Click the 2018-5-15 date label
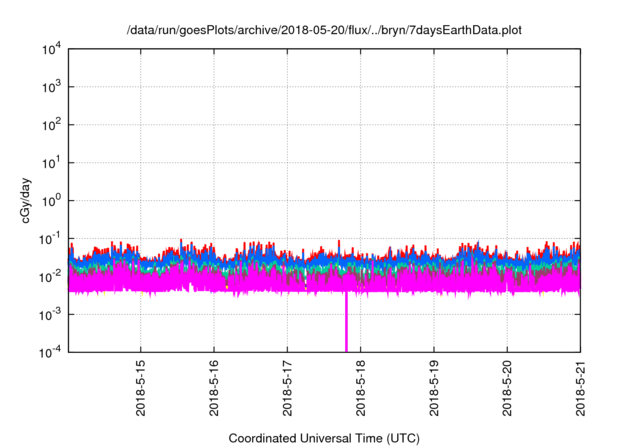This screenshot has width=640, height=448. click(x=140, y=388)
